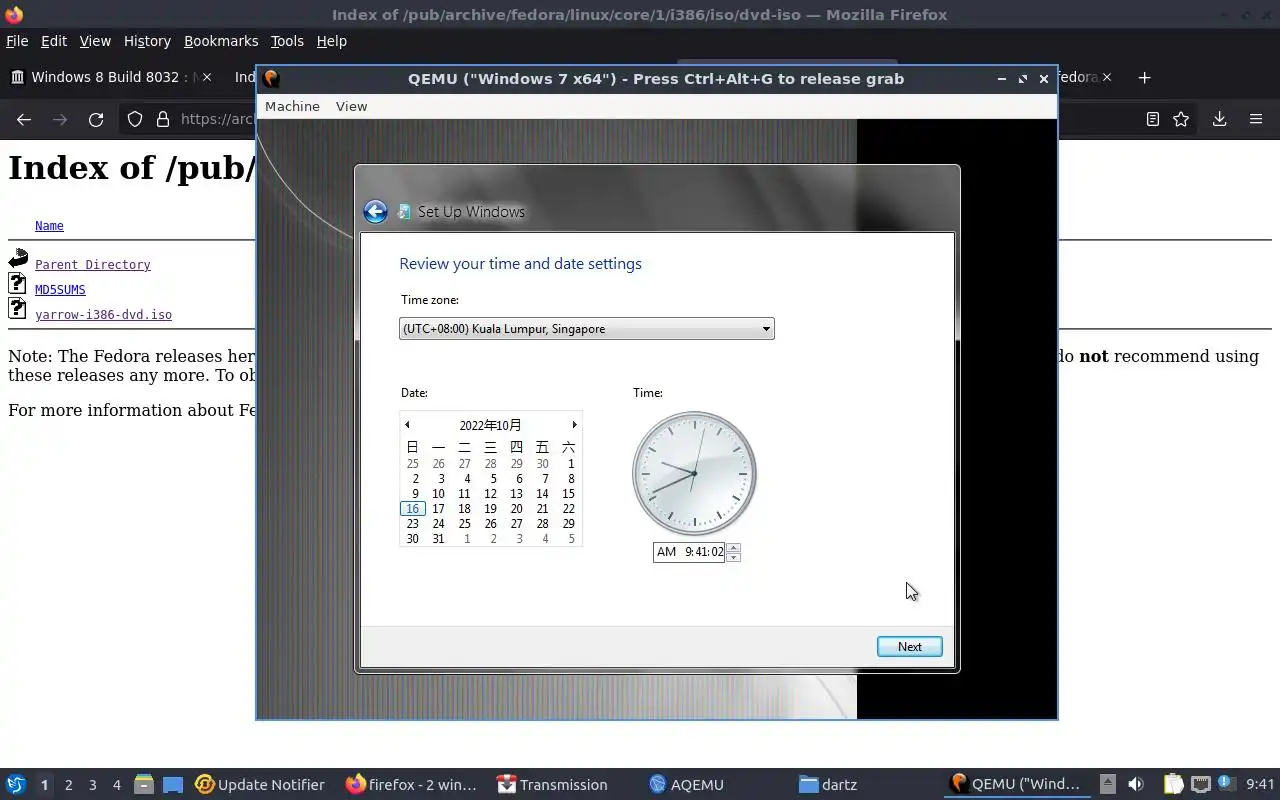Click the Parent Directory back-arrow icon
1280x800 pixels.
[x=18, y=259]
